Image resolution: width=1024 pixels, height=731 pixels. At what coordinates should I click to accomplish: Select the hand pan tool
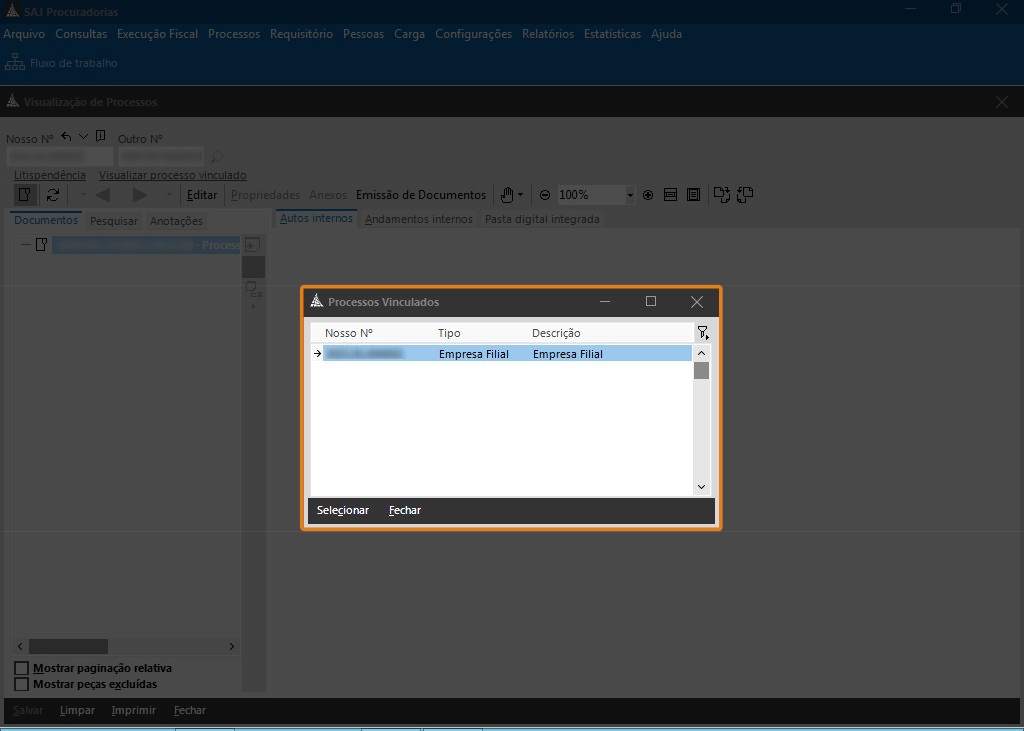coord(507,195)
